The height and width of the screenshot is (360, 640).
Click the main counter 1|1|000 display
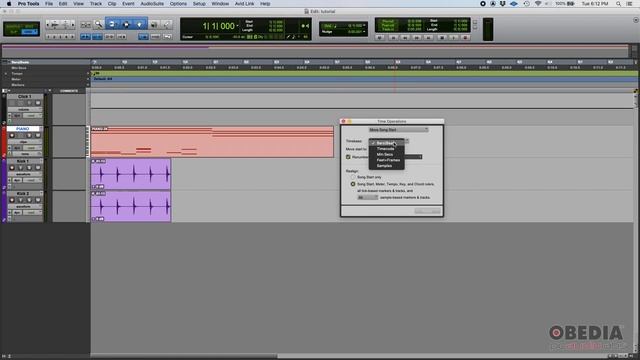click(218, 26)
